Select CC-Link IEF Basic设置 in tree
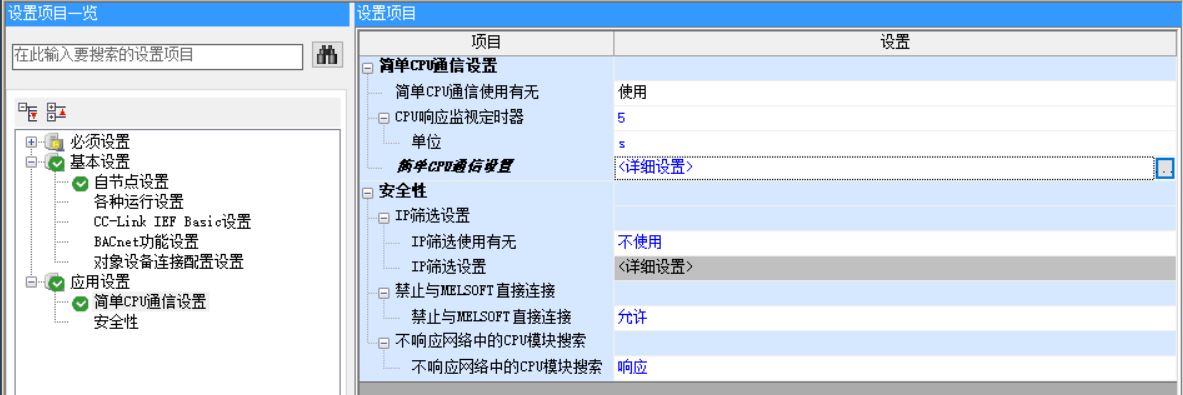Viewport: 1183px width, 395px height. 172,222
